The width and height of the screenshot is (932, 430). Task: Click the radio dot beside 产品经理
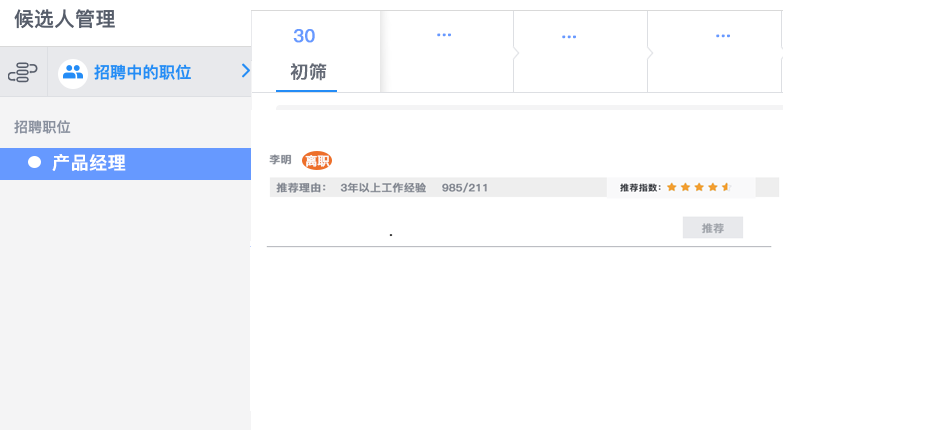pyautogui.click(x=34, y=162)
